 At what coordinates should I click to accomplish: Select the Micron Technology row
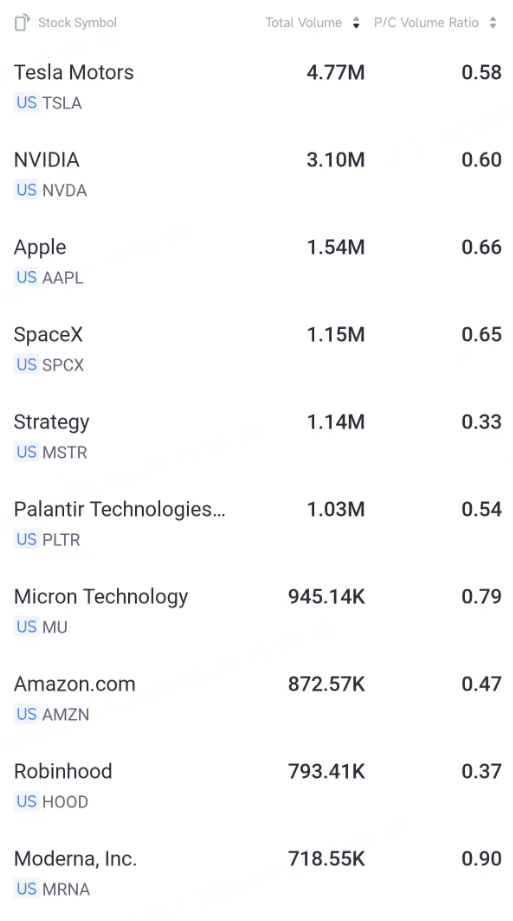[257, 611]
